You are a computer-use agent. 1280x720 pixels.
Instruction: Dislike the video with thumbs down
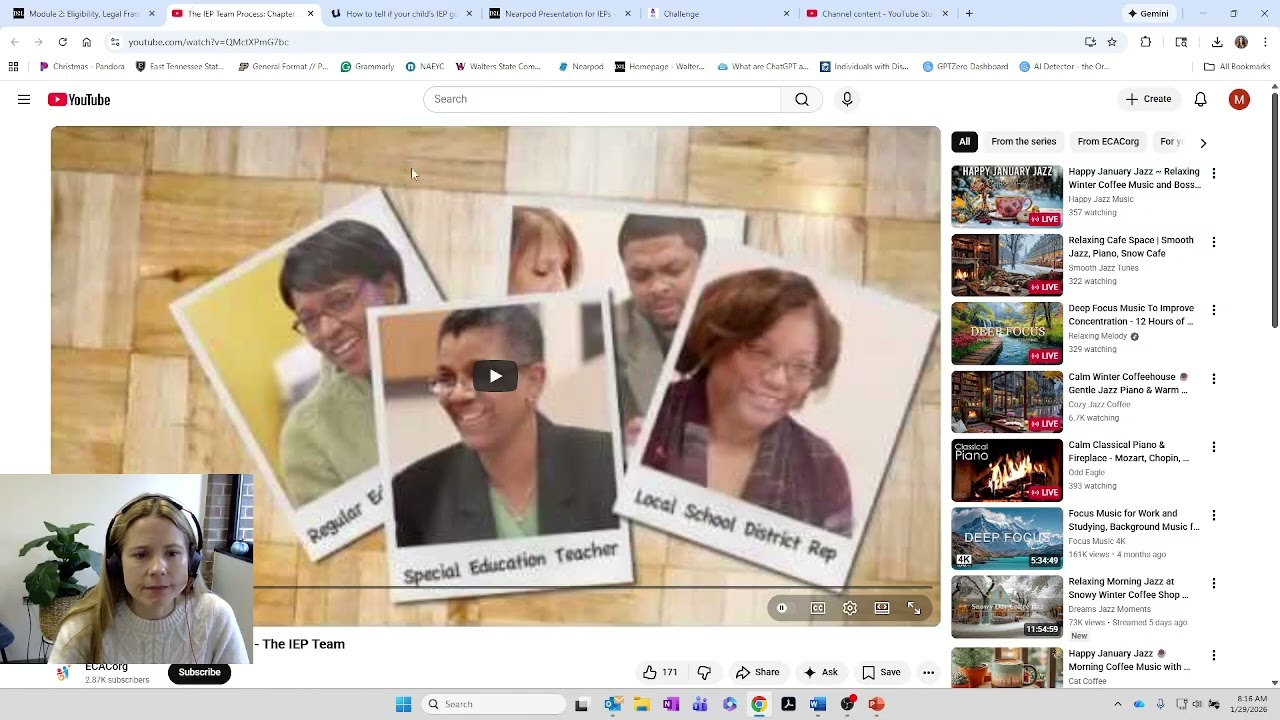pos(704,672)
